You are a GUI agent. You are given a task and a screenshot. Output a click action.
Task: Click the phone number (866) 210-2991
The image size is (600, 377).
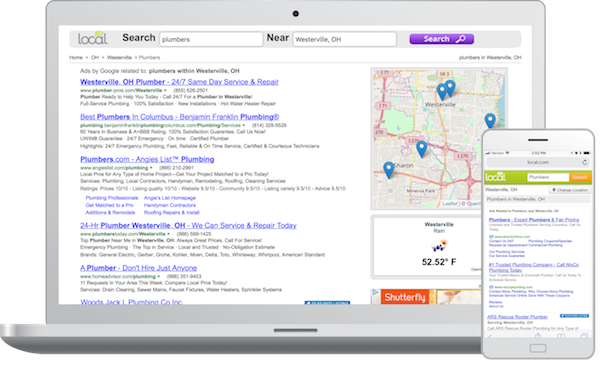[x=176, y=168]
